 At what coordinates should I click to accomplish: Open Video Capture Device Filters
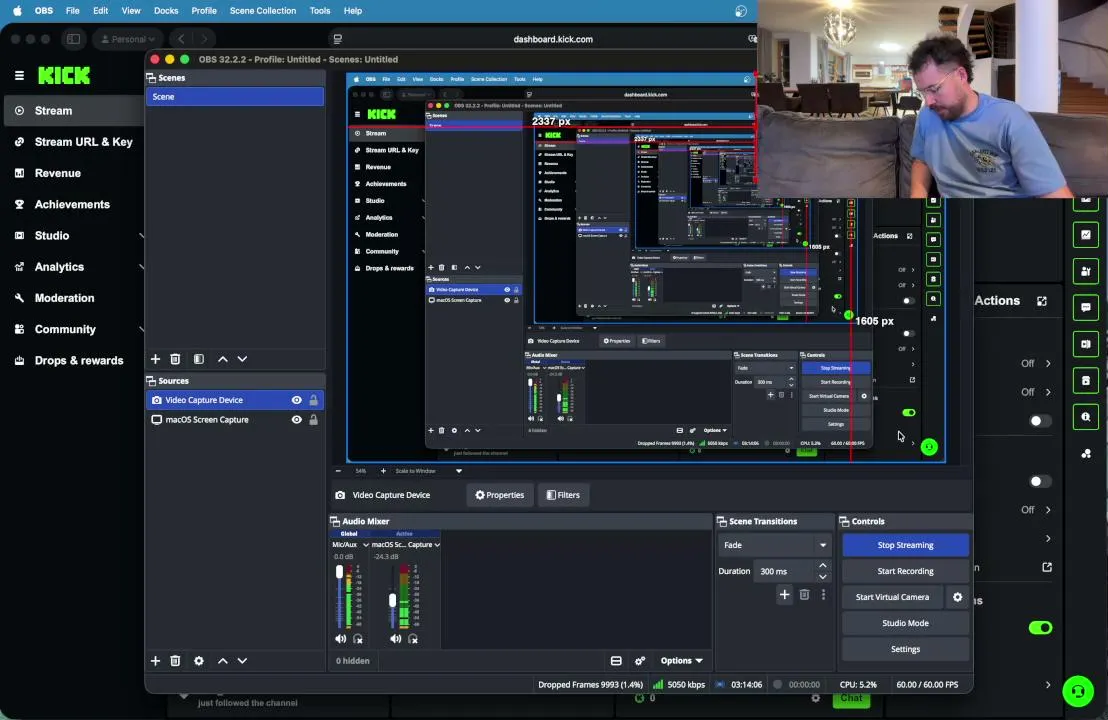563,495
